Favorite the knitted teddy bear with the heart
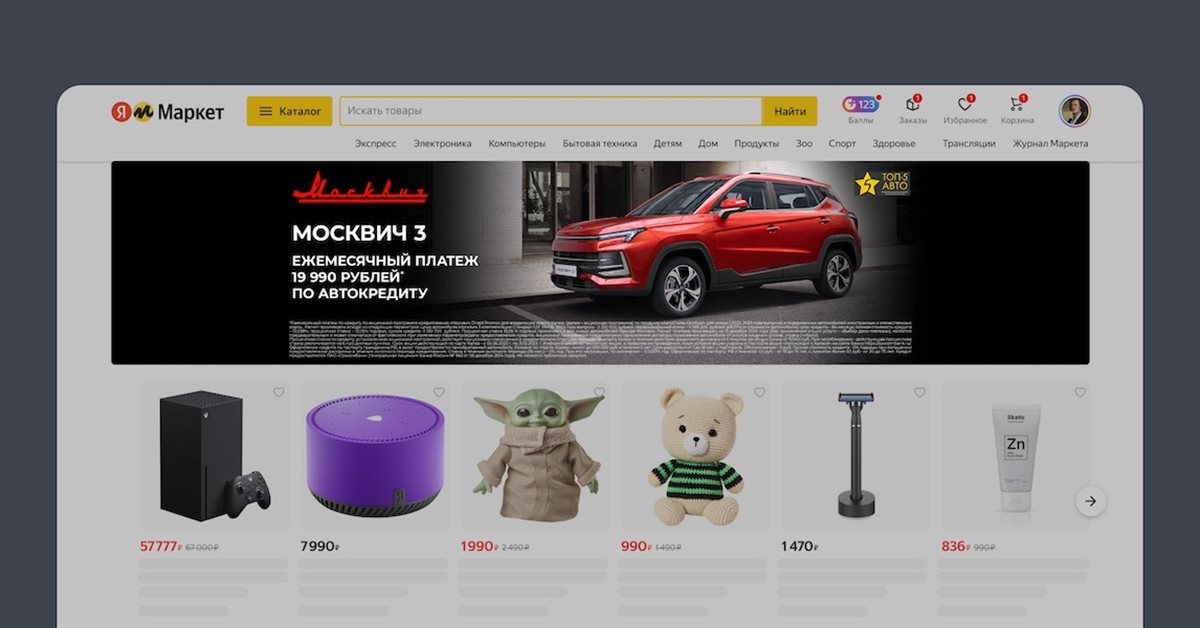 [x=759, y=392]
